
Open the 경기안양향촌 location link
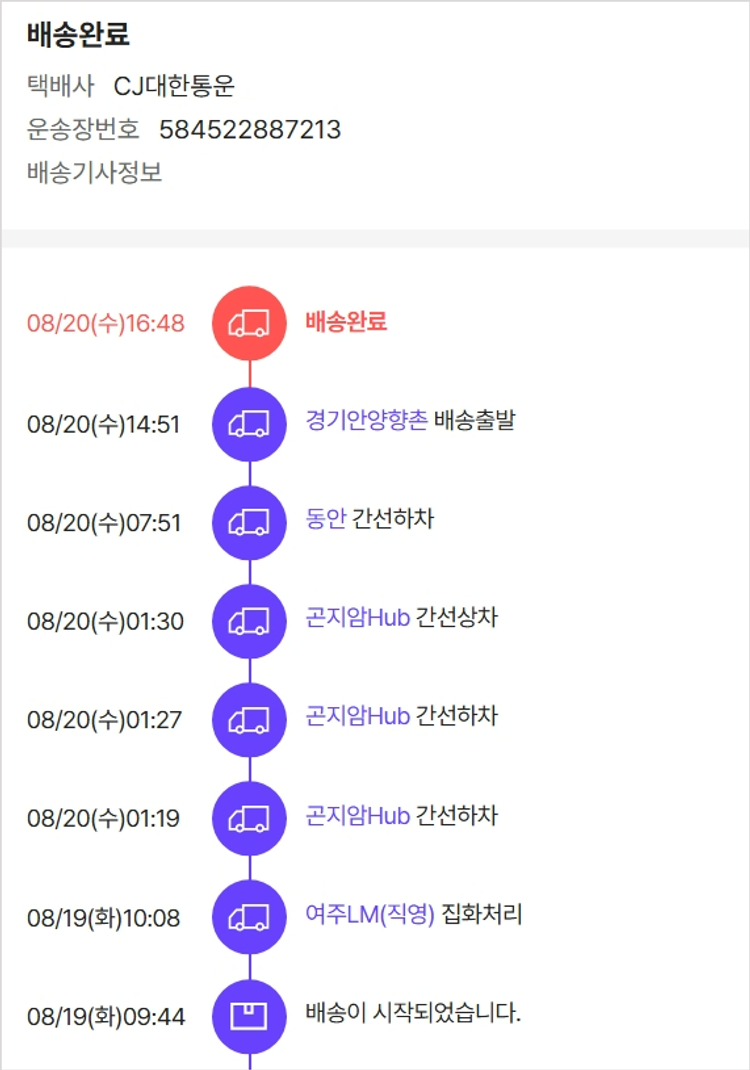point(366,420)
